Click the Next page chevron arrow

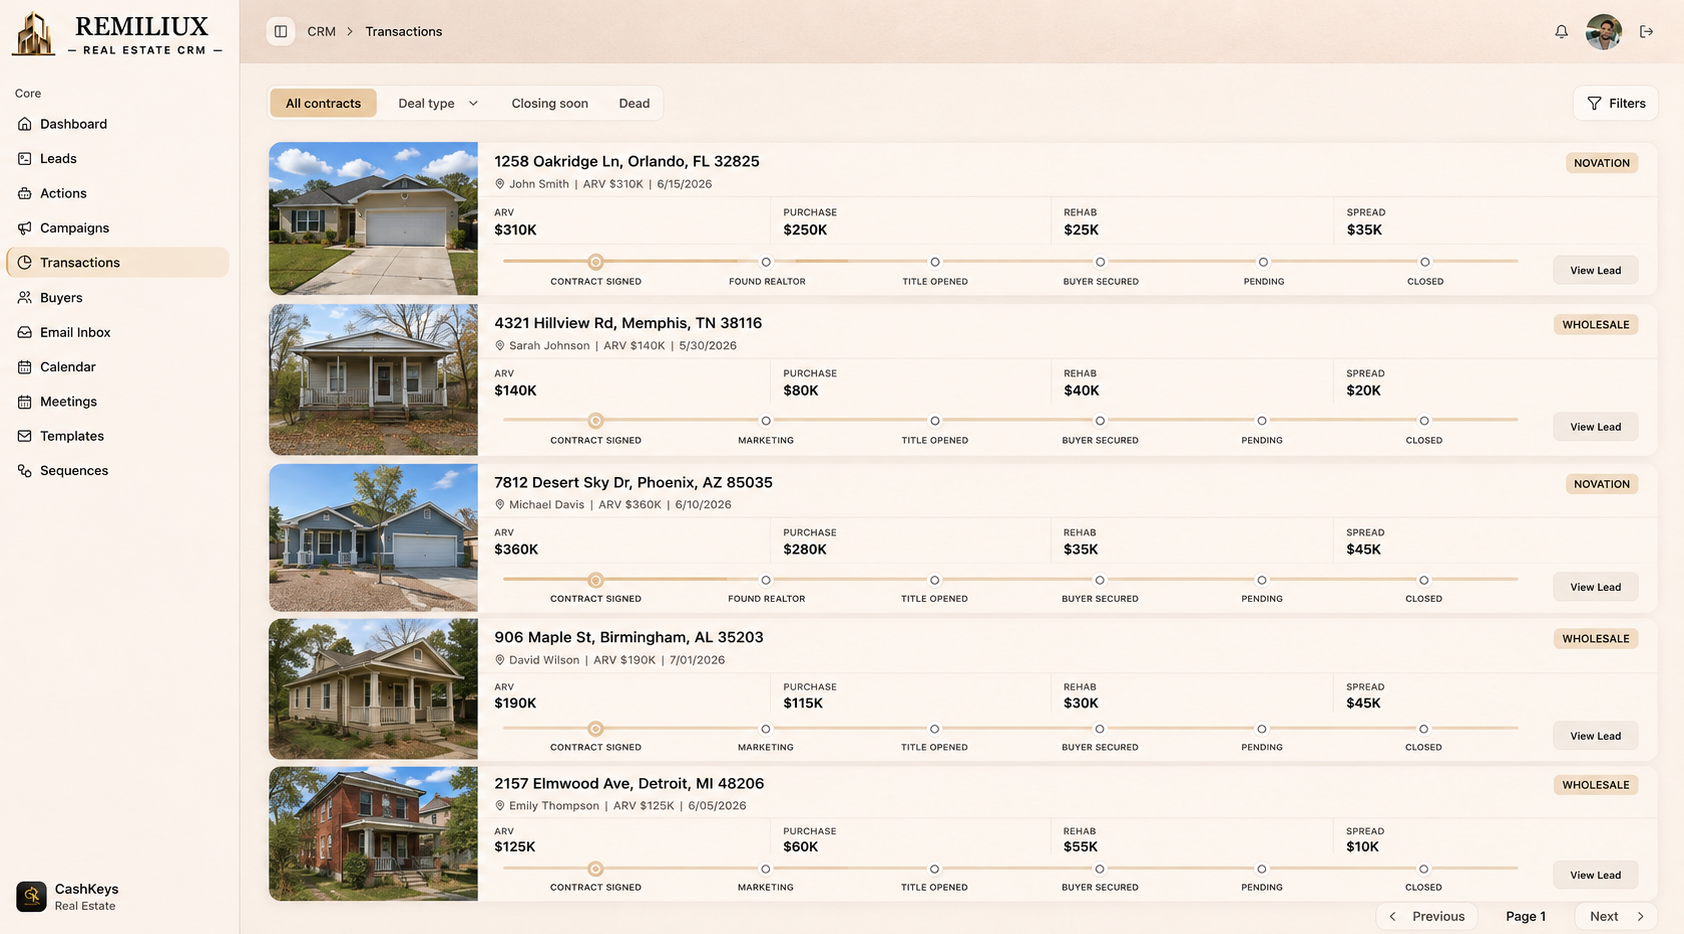(x=1640, y=916)
